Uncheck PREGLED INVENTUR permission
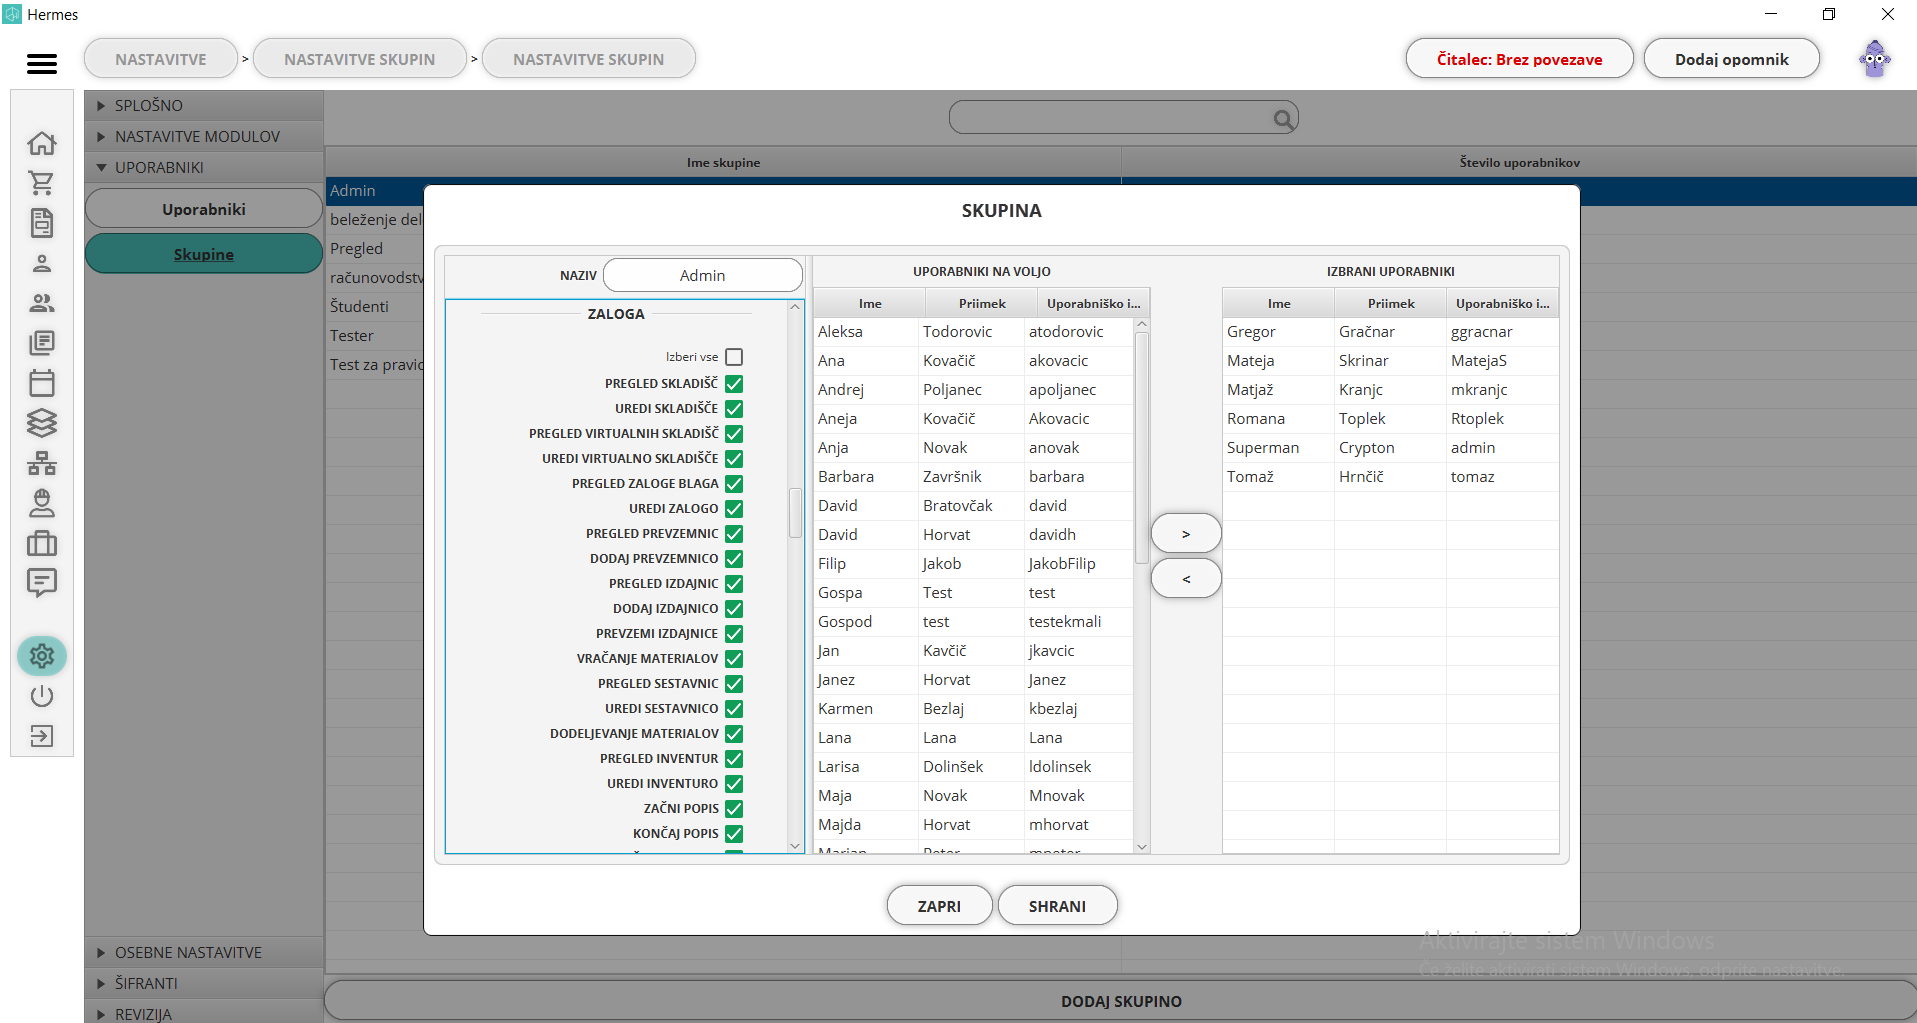Viewport: 1917px width, 1023px height. (734, 759)
